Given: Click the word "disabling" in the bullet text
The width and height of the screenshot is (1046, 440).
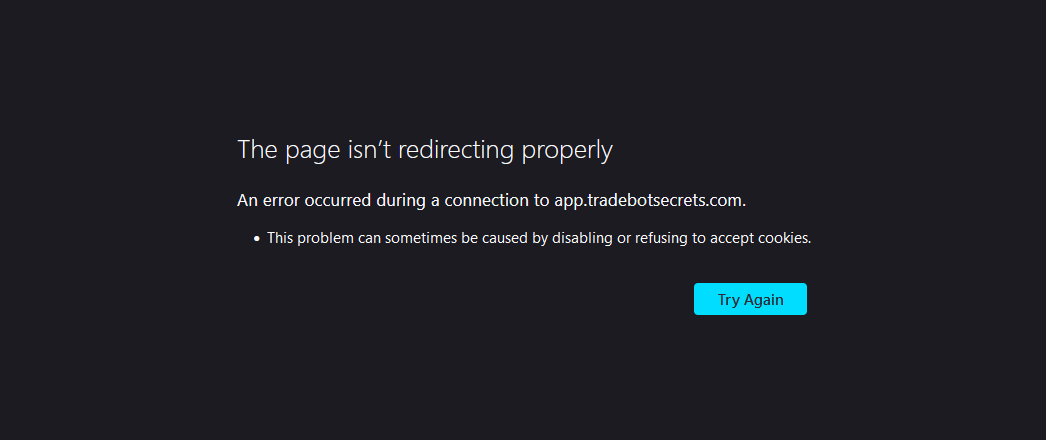Looking at the screenshot, I should pos(582,238).
